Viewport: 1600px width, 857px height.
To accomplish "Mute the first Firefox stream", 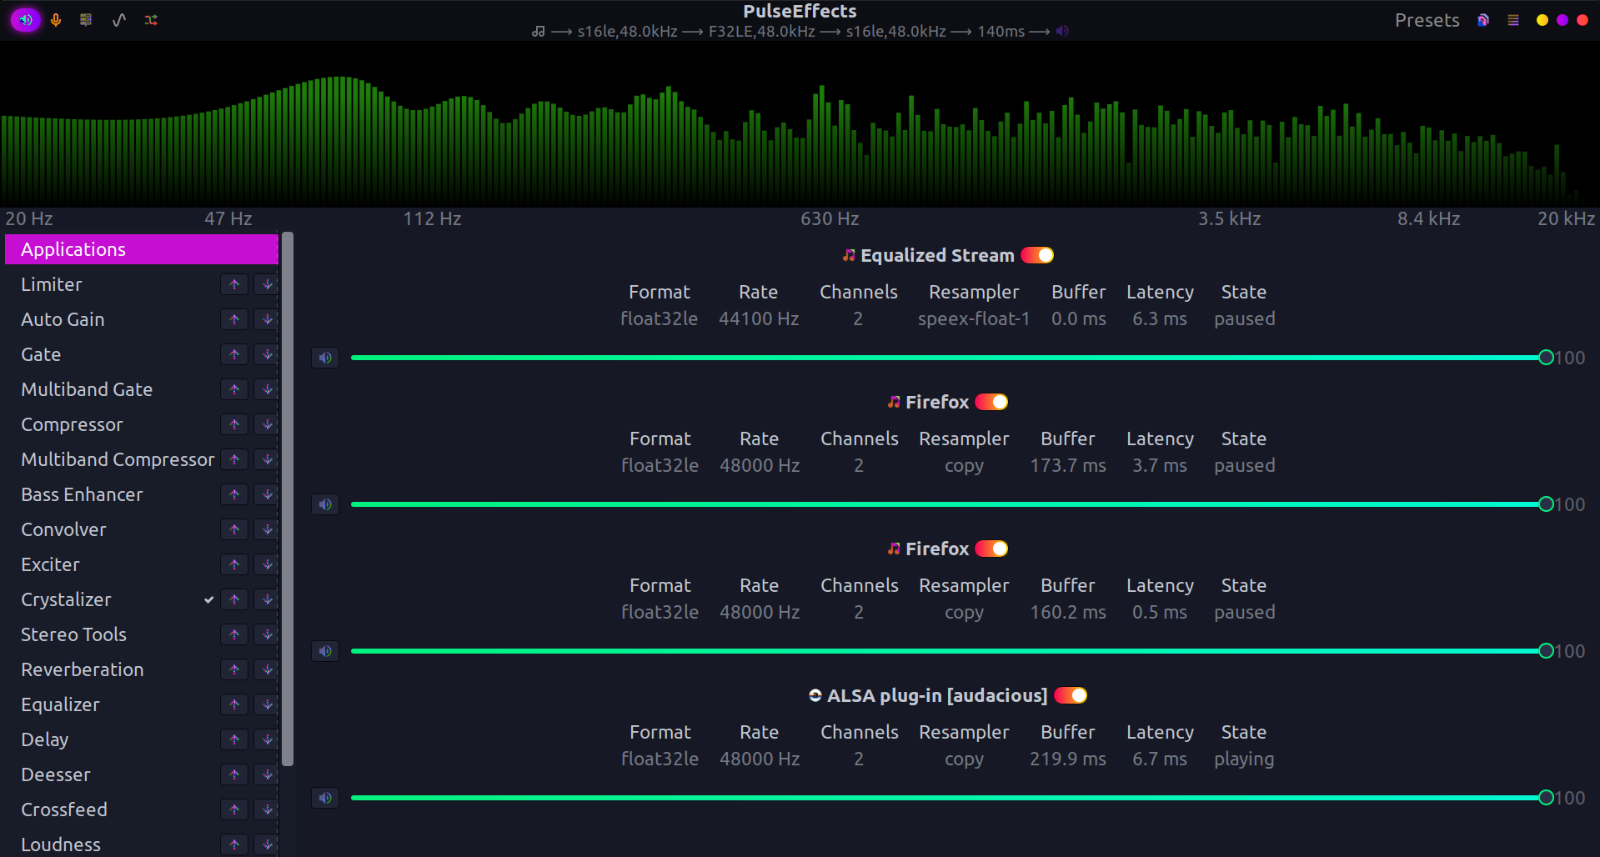I will pyautogui.click(x=325, y=505).
